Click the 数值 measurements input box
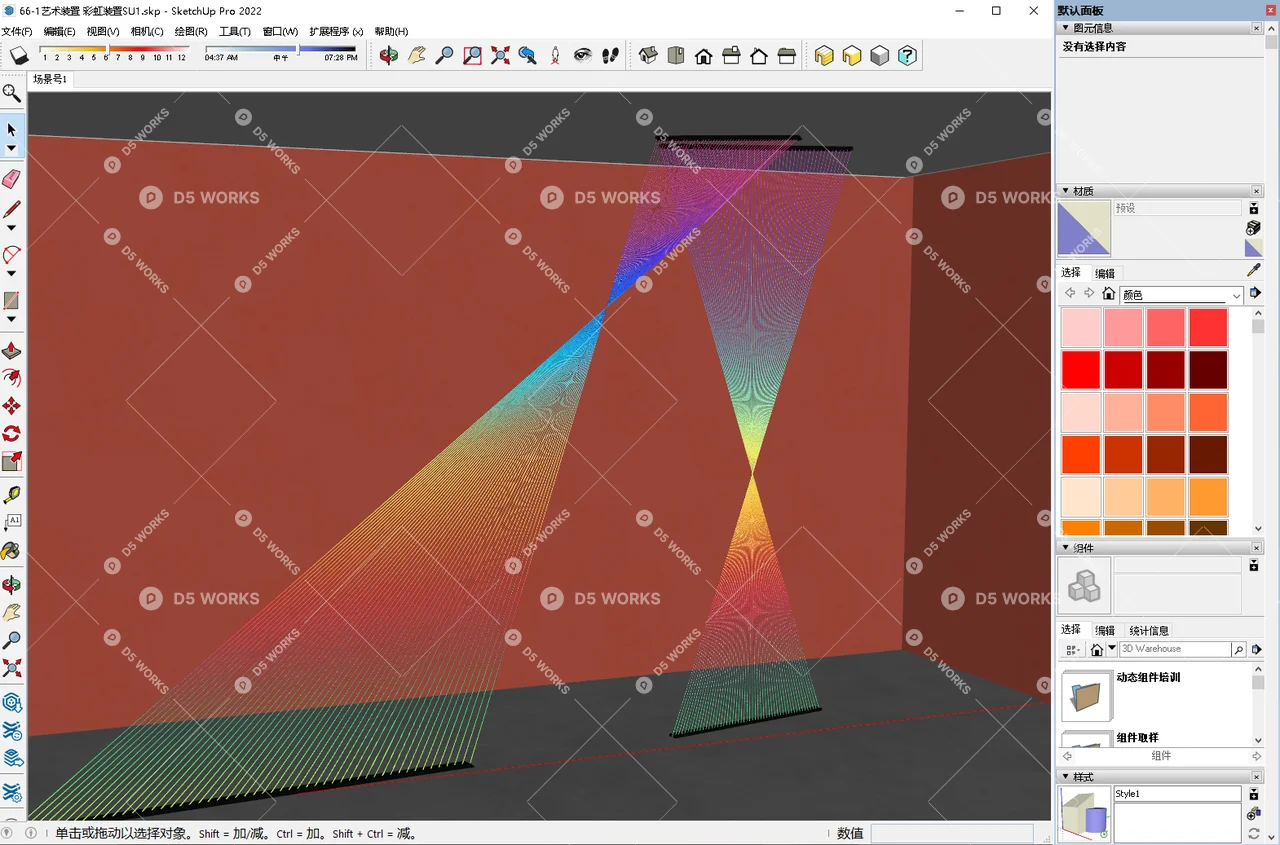This screenshot has width=1280, height=845. pos(952,833)
